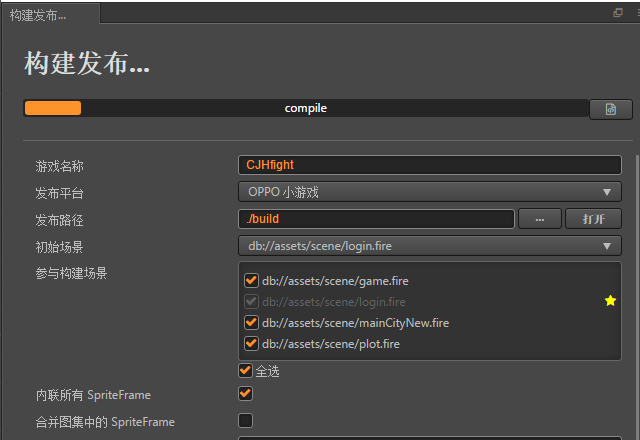The height and width of the screenshot is (440, 640).
Task: Click the 合并图集中的 SpriteFrame label
Action: [105, 422]
